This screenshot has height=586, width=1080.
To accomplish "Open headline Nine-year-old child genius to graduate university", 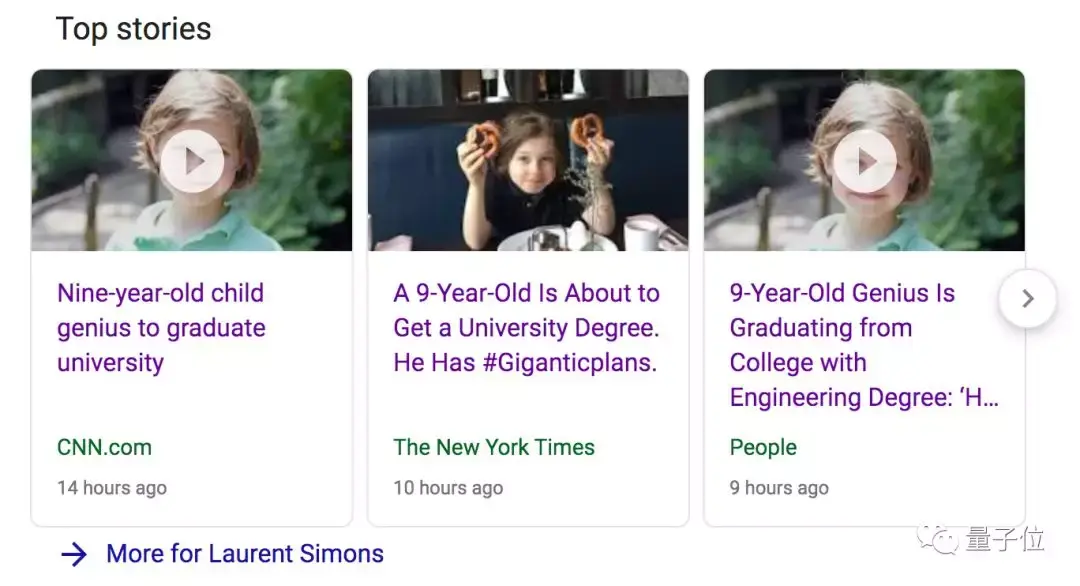I will click(160, 328).
